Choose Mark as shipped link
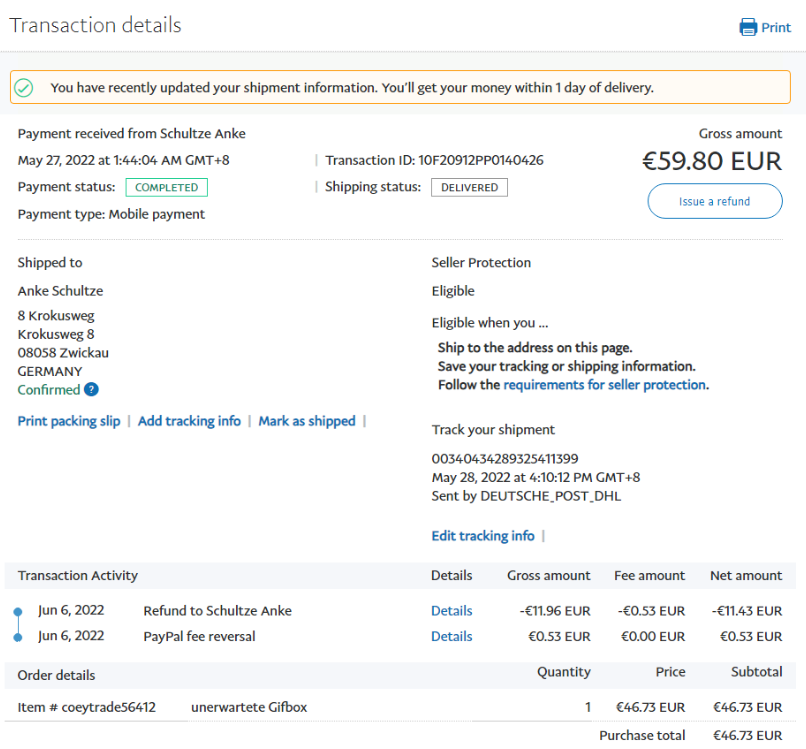Screen dimensions: 806x749 307,421
